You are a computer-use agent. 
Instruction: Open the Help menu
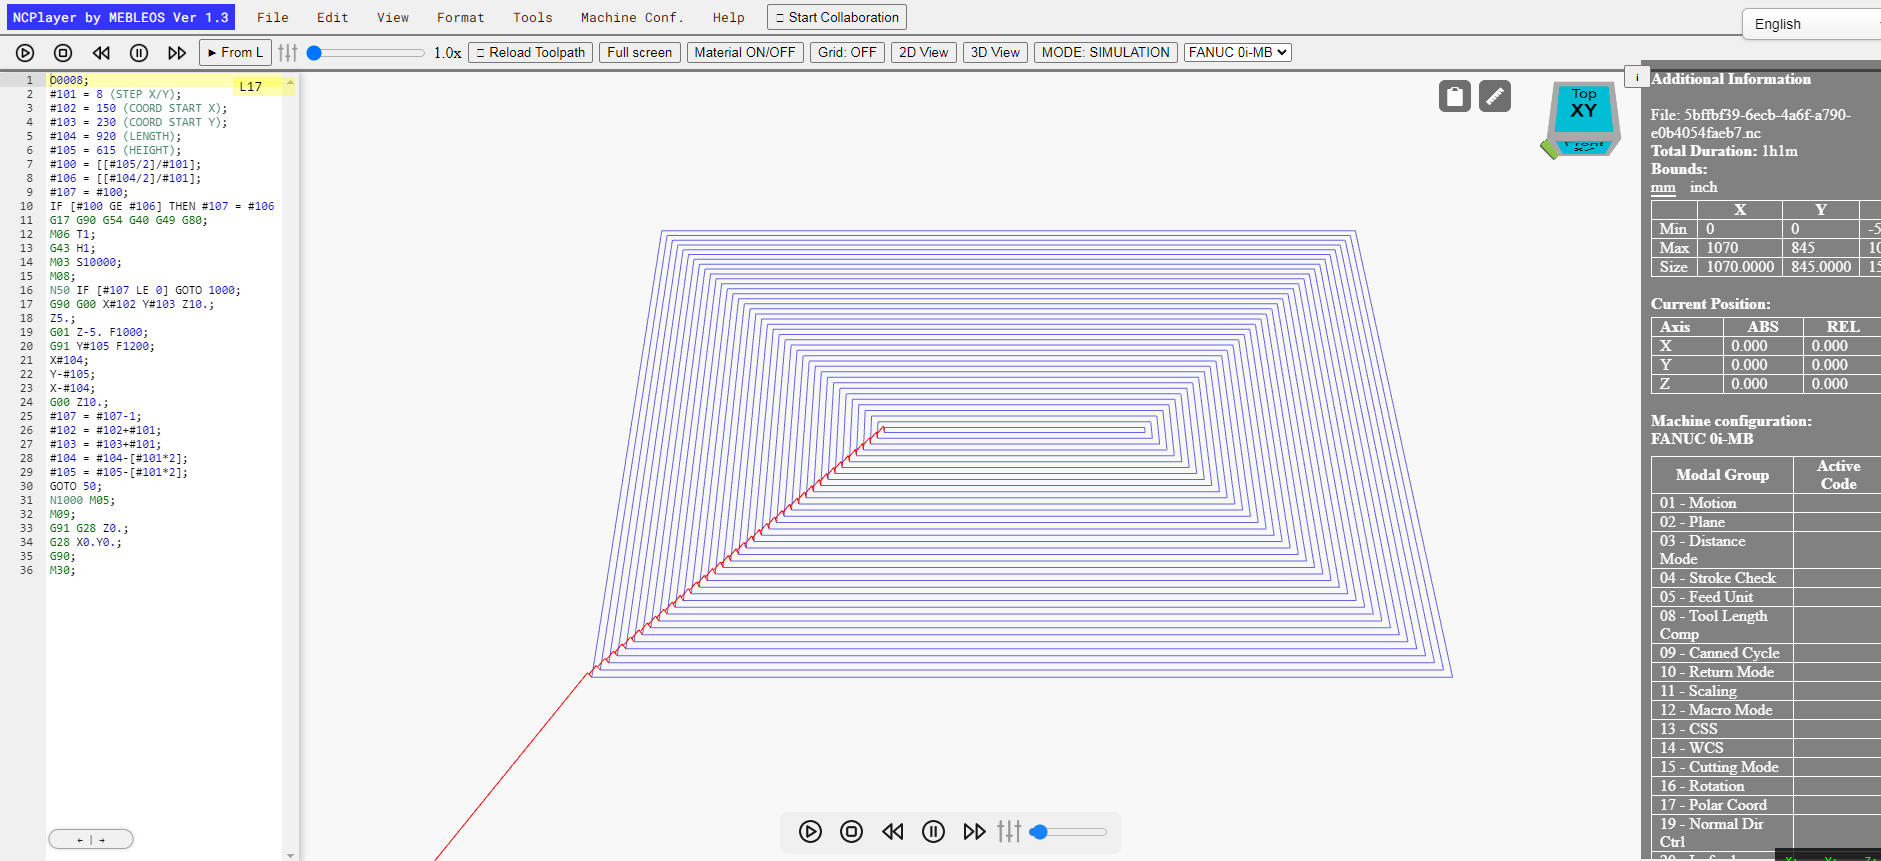(728, 17)
